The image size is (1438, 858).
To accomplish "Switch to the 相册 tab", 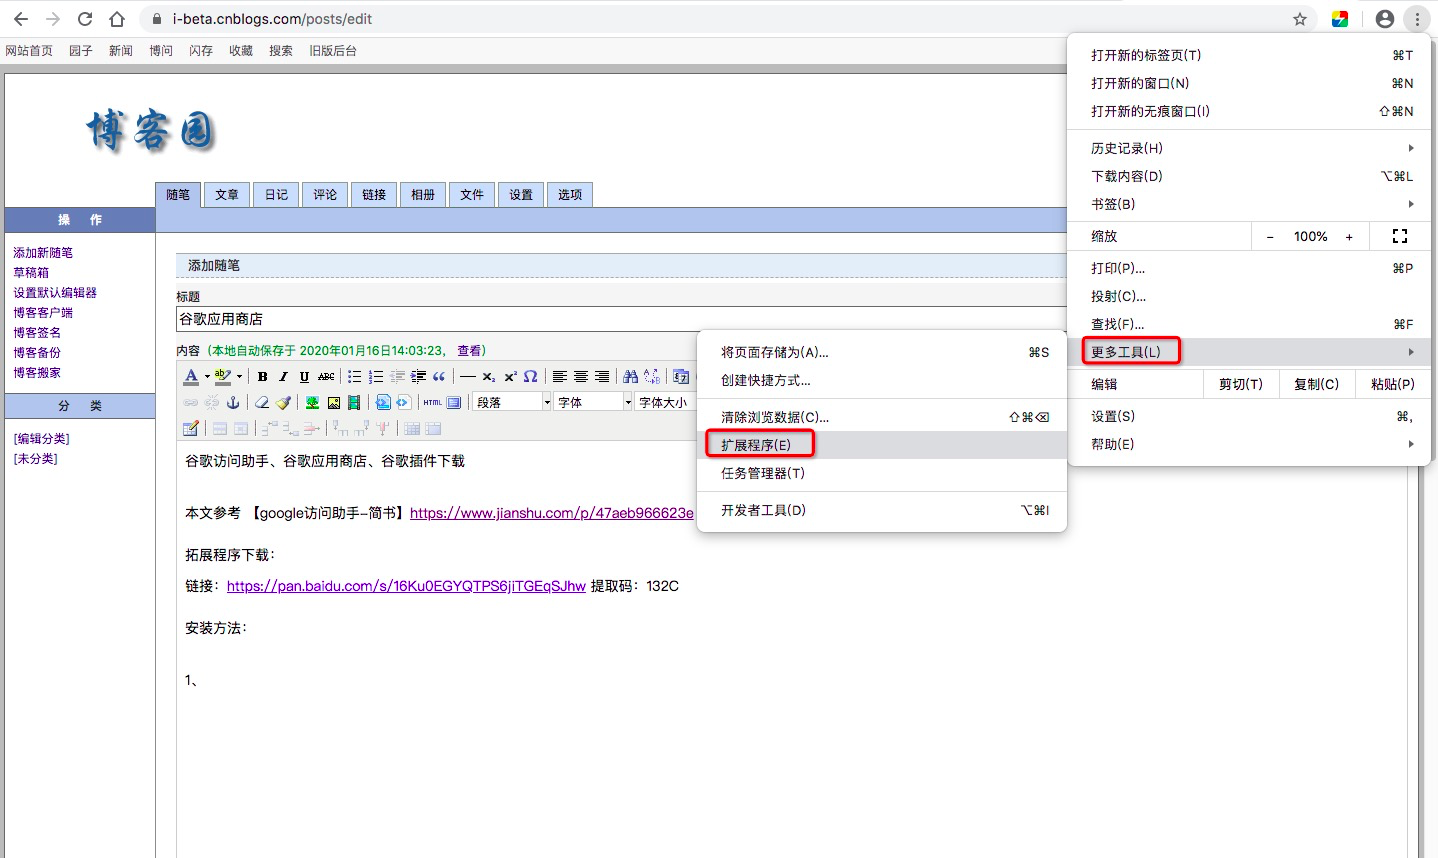I will click(x=423, y=195).
